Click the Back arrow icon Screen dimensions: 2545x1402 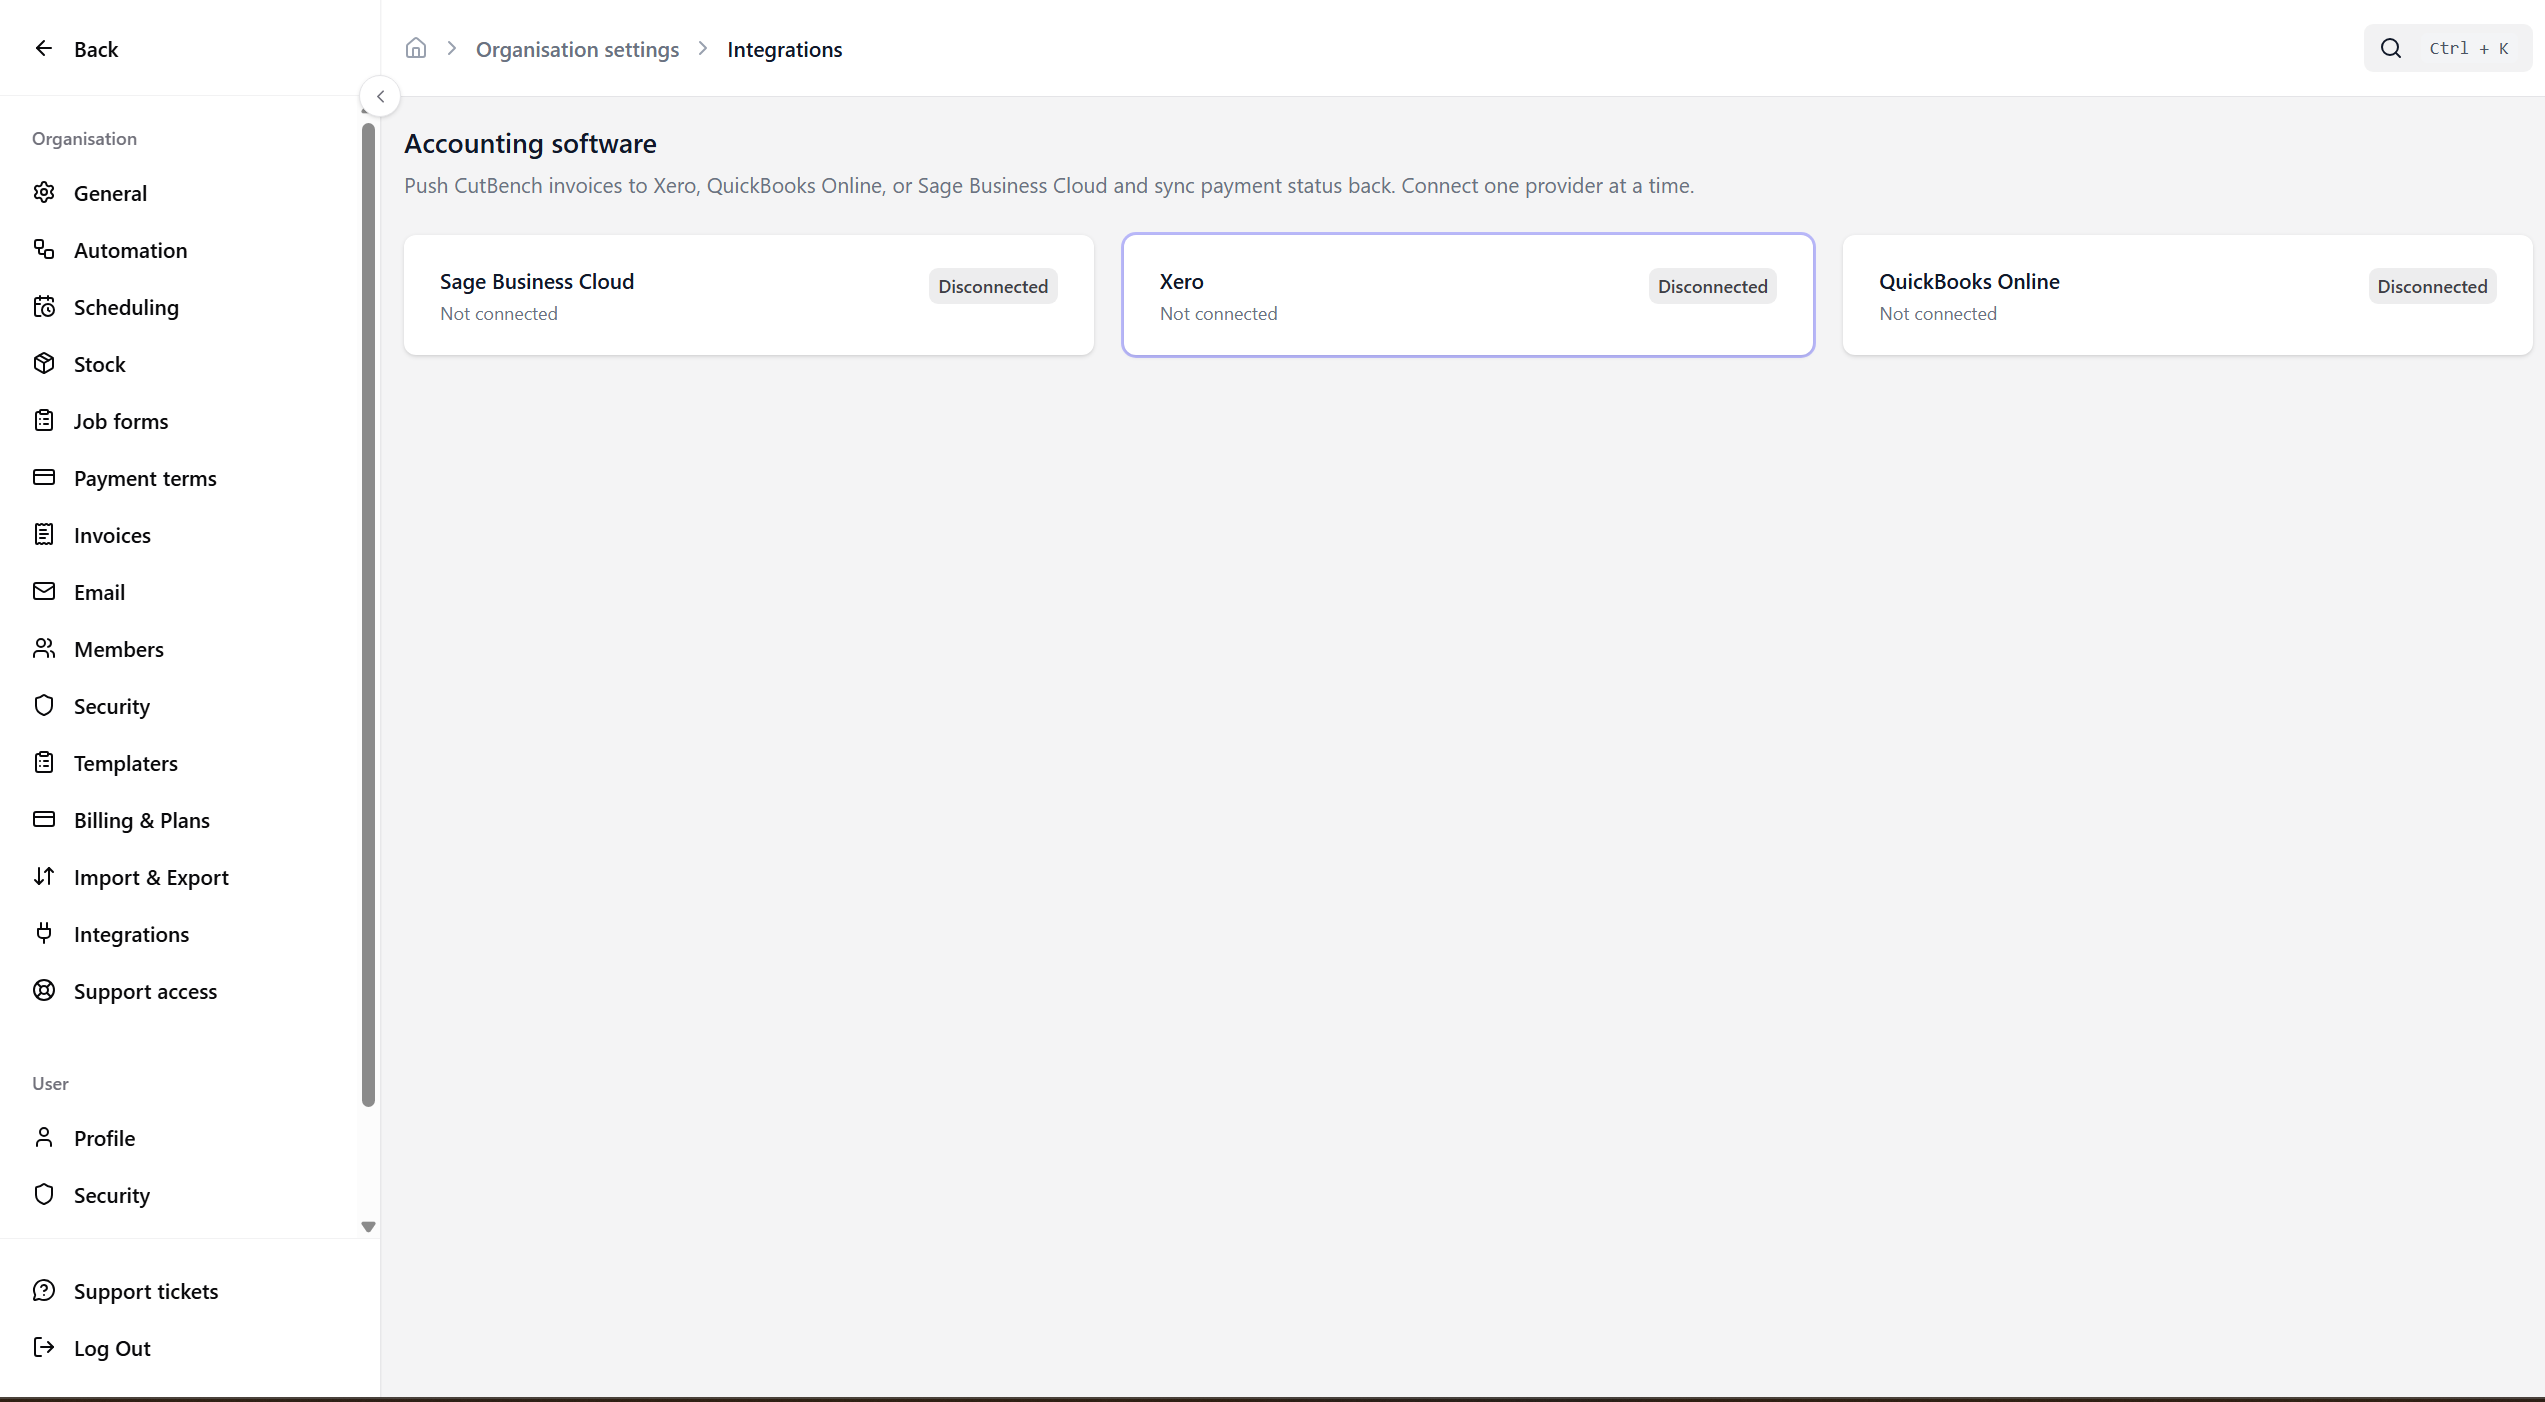(44, 48)
